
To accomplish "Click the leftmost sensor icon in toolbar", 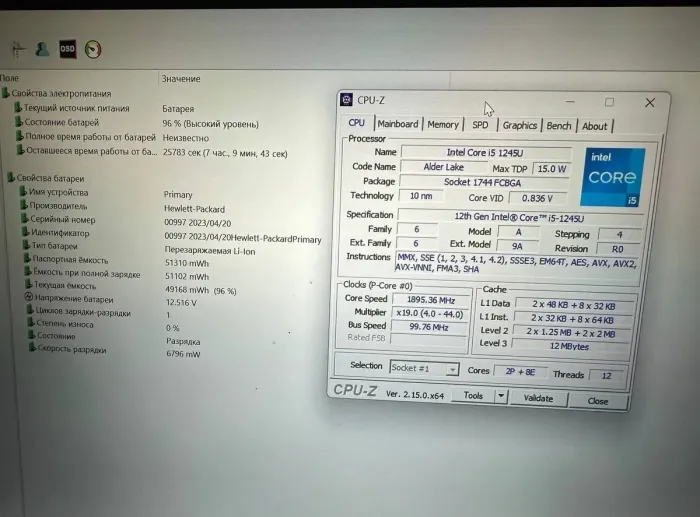I will point(17,48).
